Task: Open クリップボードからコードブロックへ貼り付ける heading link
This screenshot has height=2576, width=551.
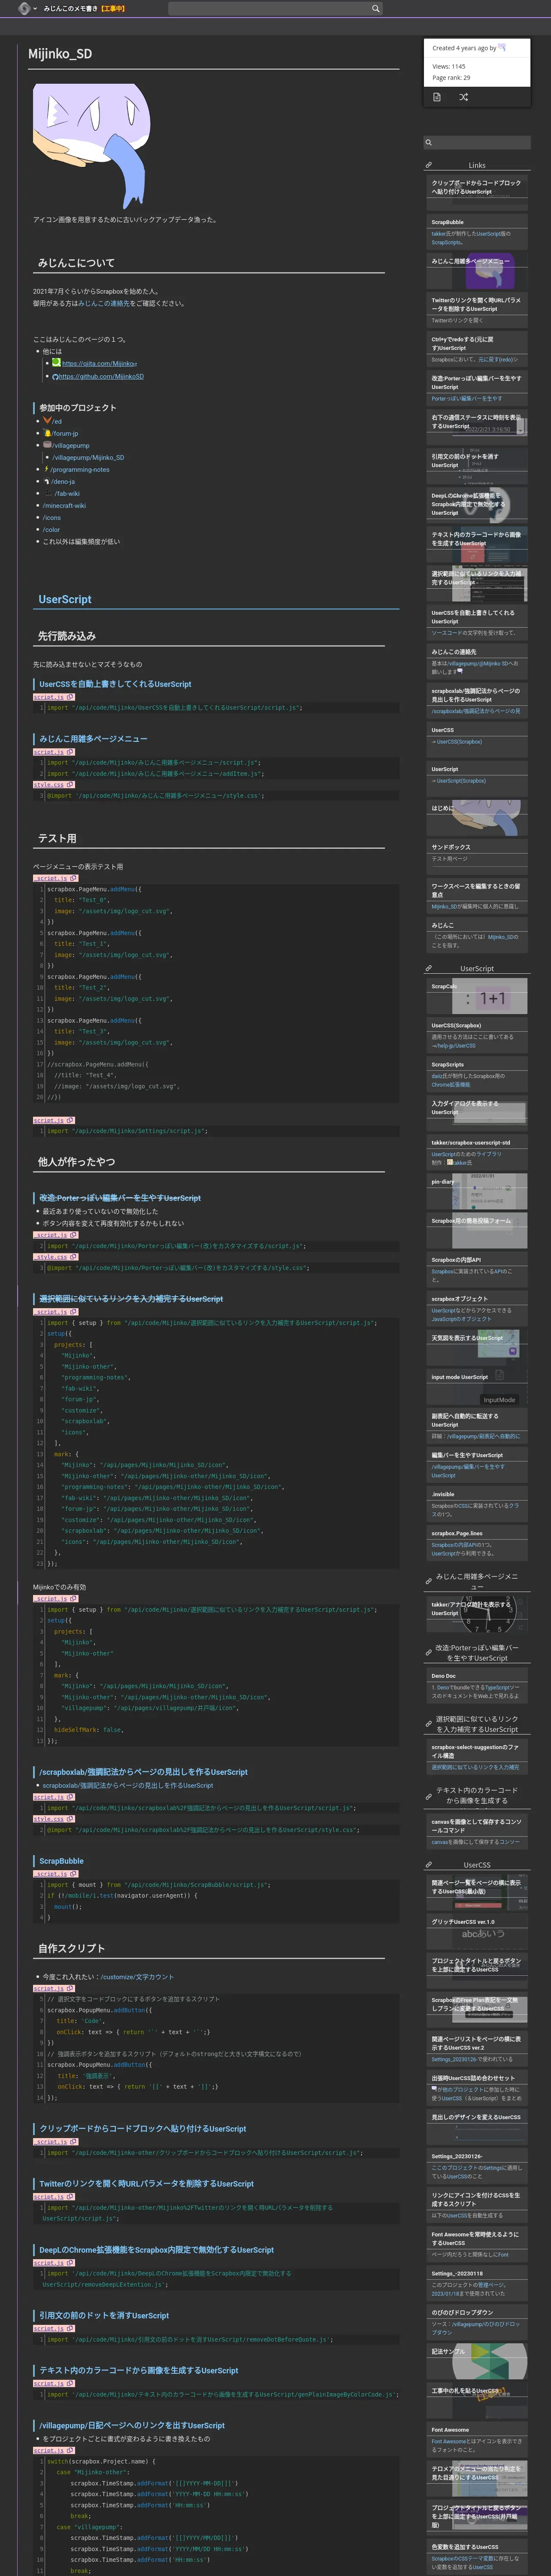Action: (142, 2128)
